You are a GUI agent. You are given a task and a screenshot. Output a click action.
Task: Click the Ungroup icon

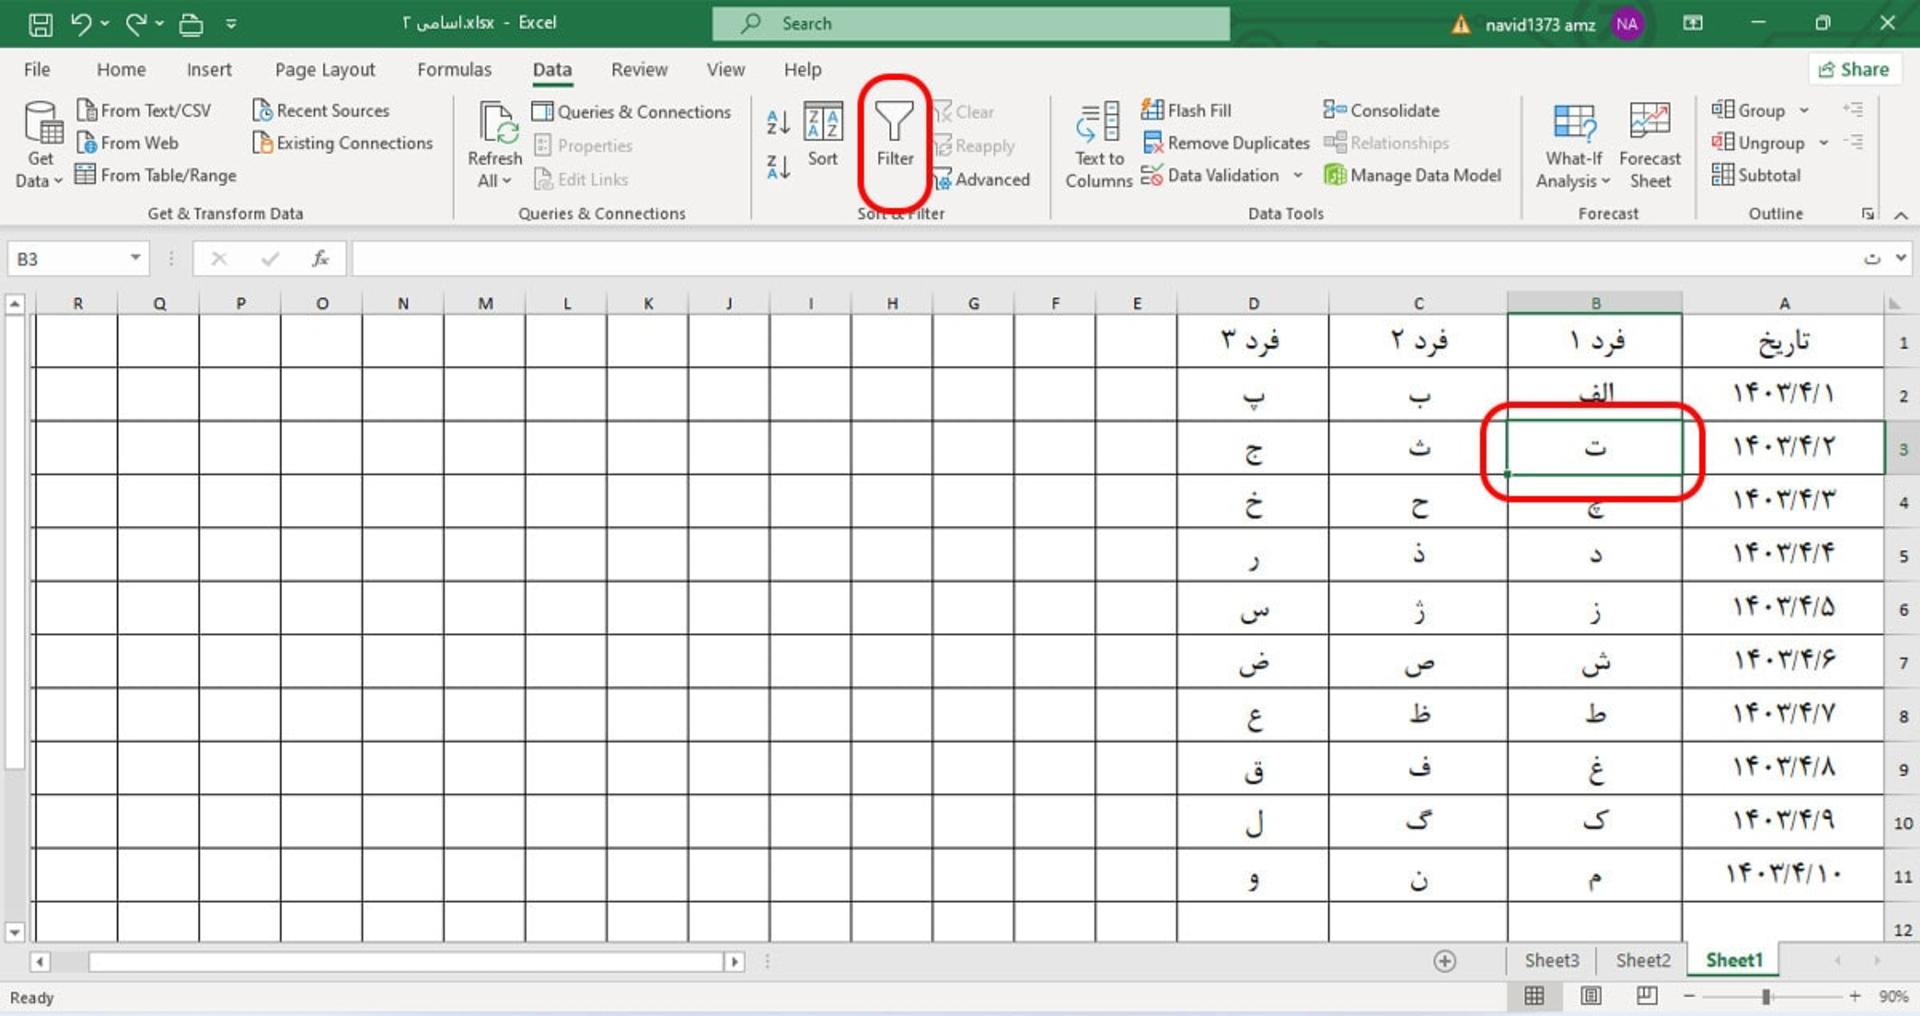click(x=1723, y=142)
